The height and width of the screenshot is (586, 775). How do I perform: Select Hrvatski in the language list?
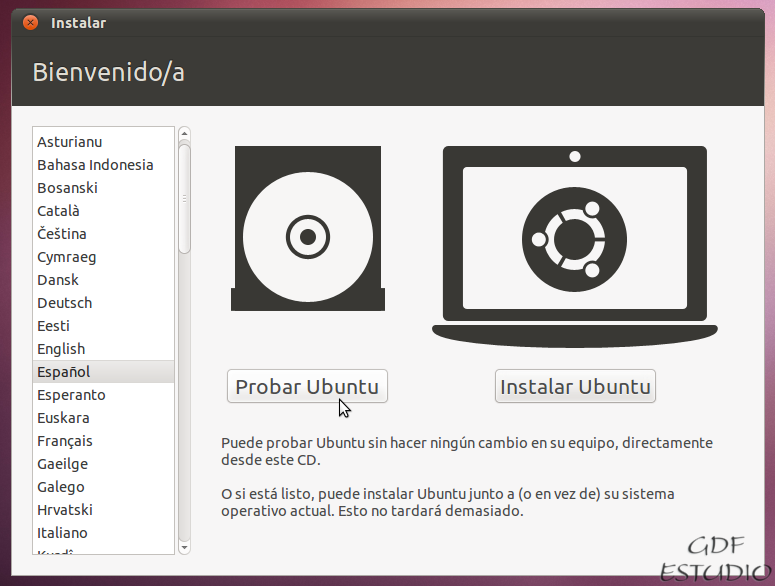click(x=103, y=509)
